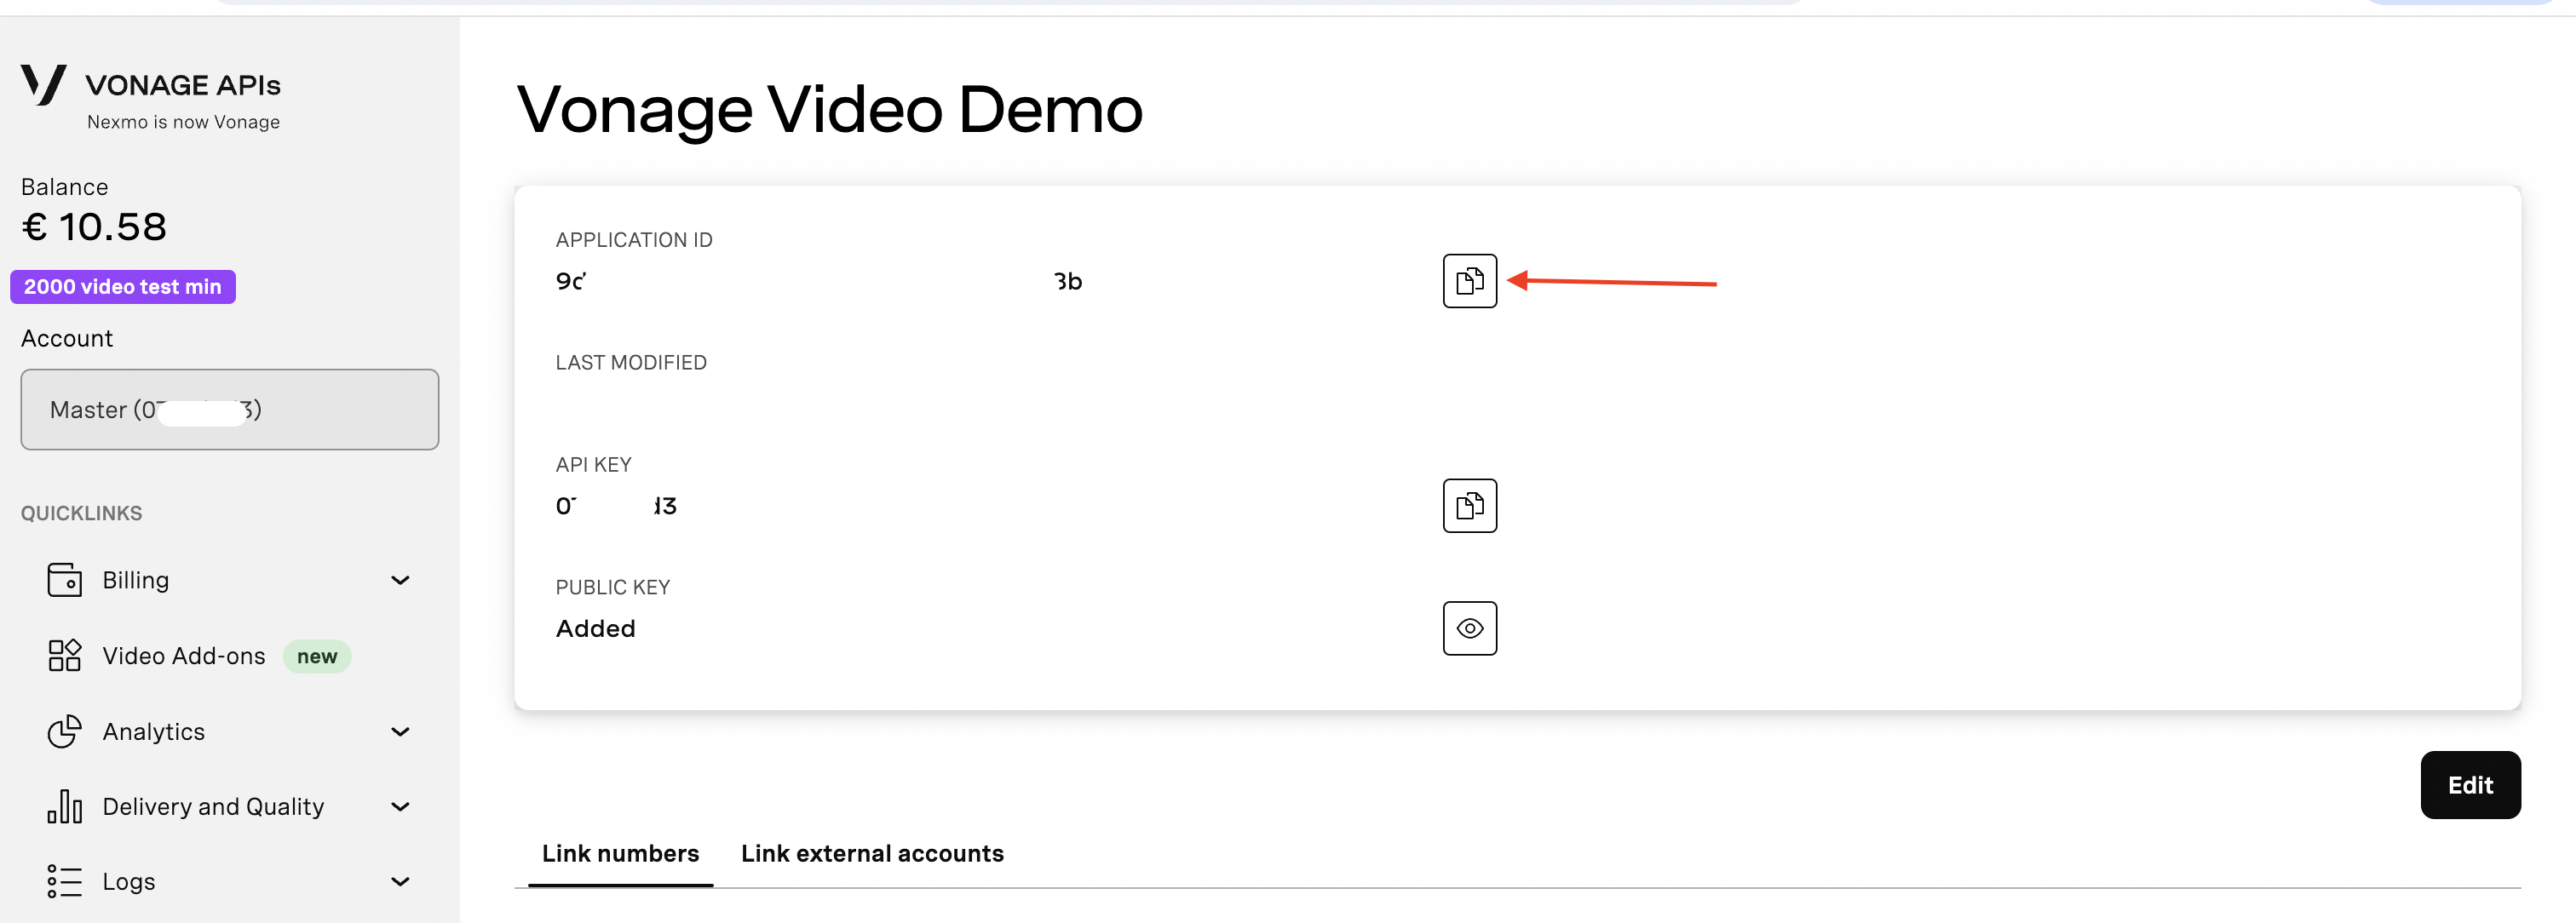The image size is (2576, 923).
Task: Copy the API Key to clipboard
Action: (x=1469, y=505)
